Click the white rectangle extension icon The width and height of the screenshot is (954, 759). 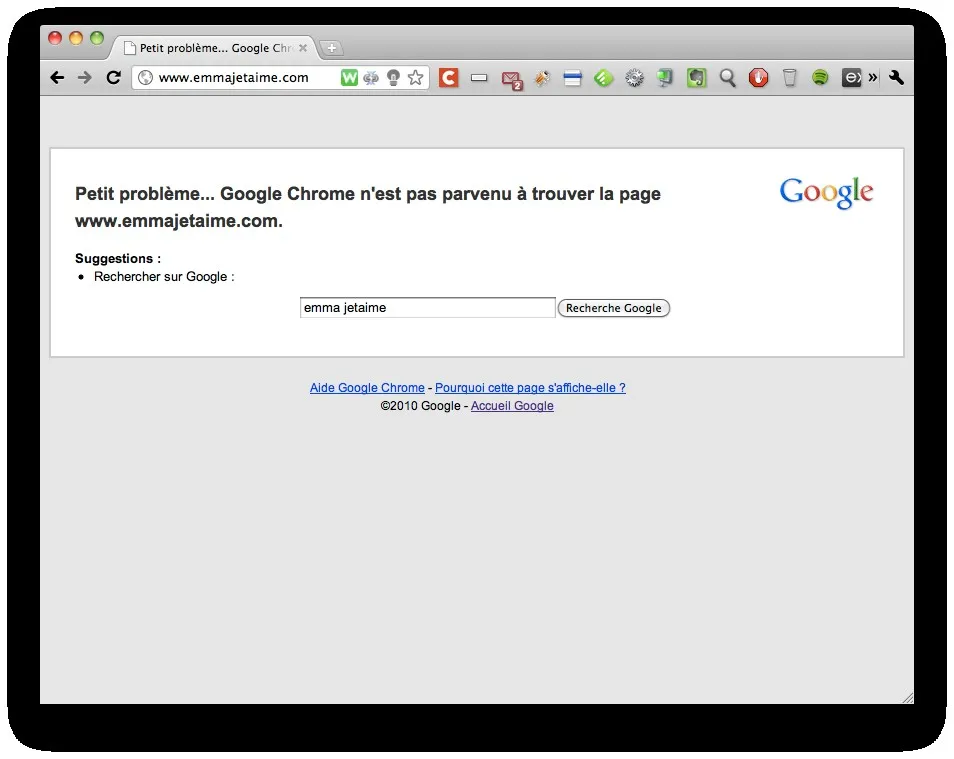(x=479, y=77)
